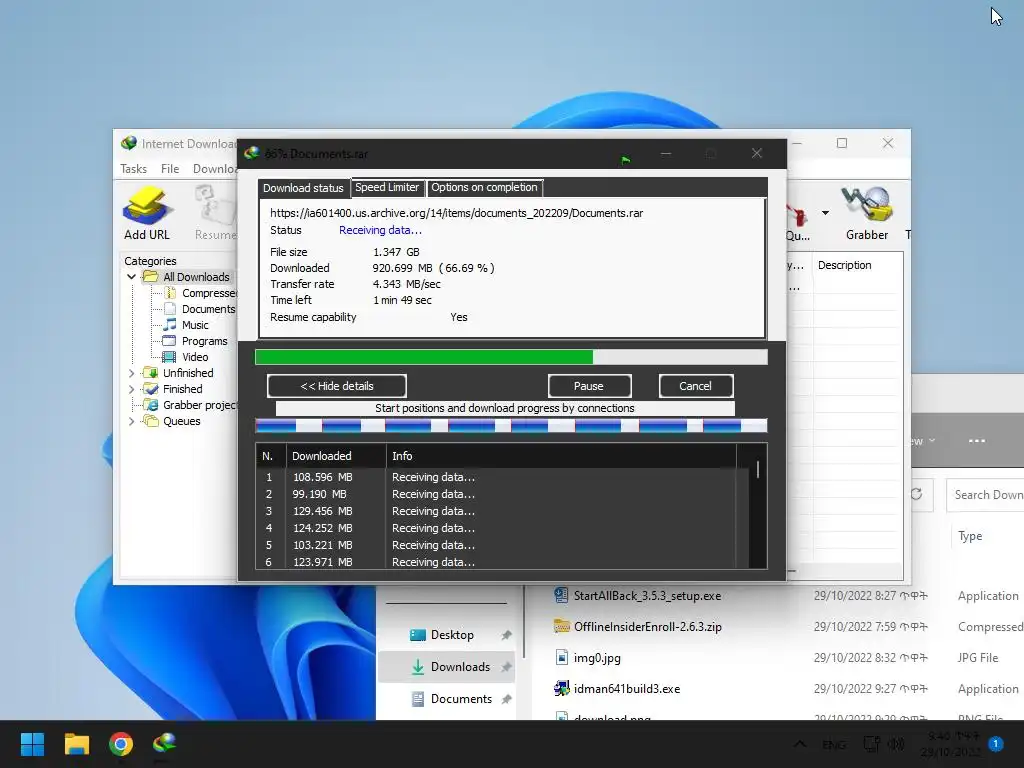Show hidden system tray icons
Screen dimensions: 1024x768
click(799, 744)
